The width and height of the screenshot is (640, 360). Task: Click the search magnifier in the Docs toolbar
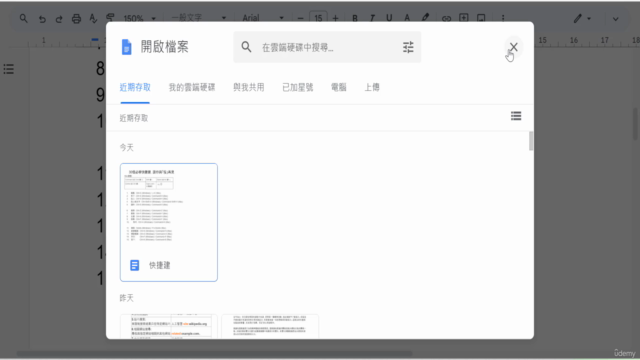(23, 18)
